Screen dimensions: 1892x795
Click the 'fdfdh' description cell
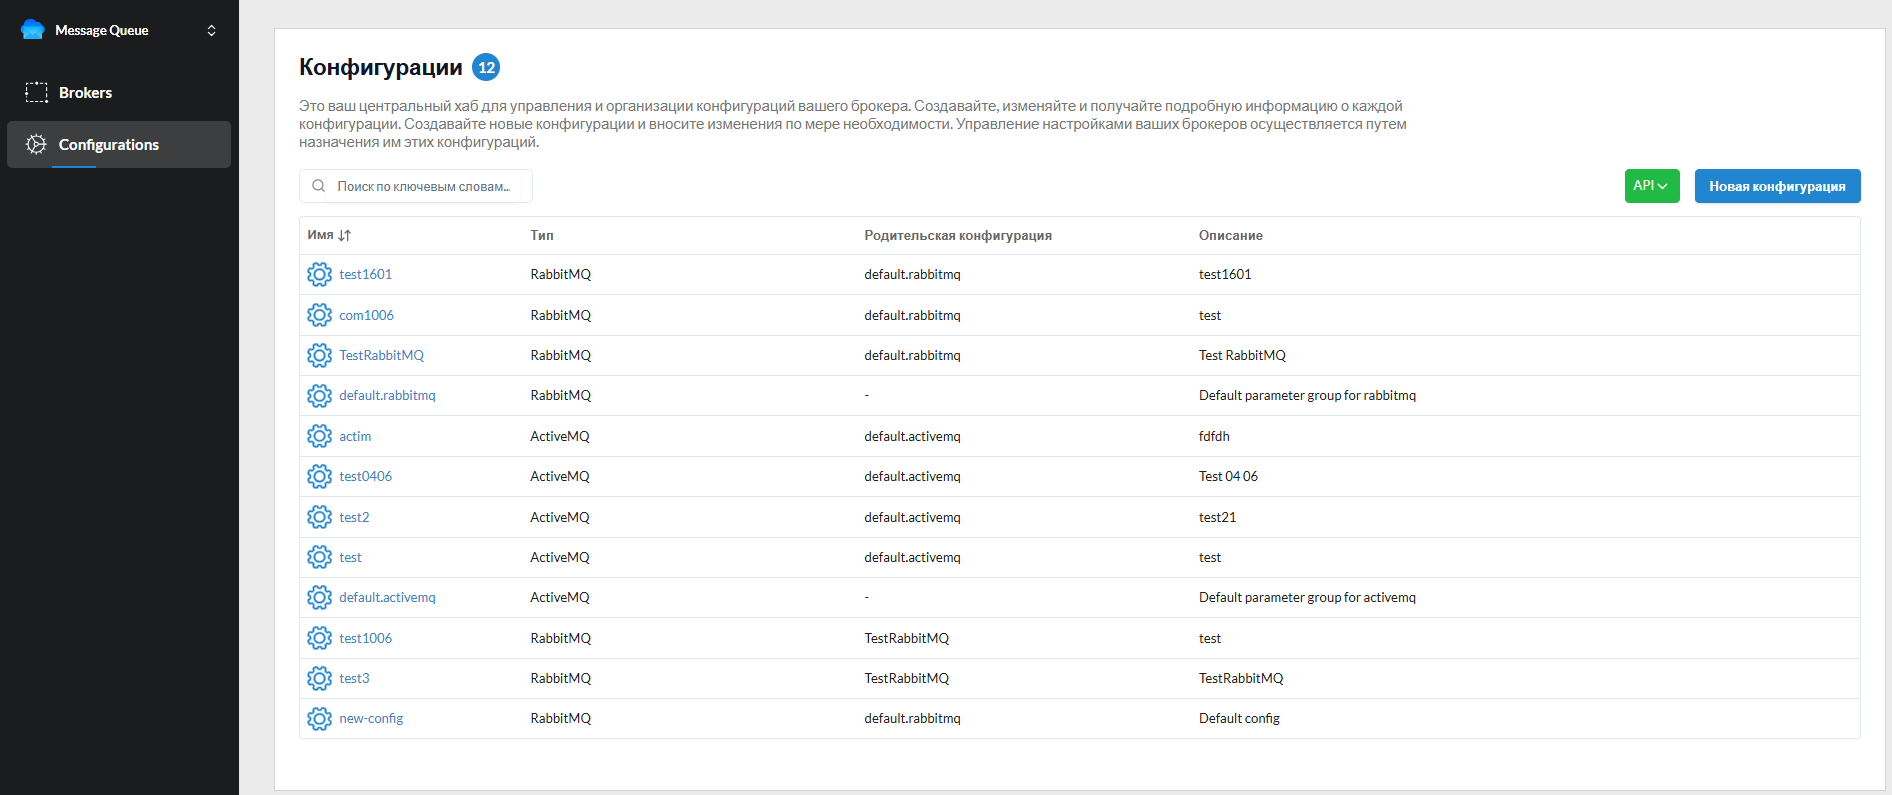click(x=1214, y=436)
